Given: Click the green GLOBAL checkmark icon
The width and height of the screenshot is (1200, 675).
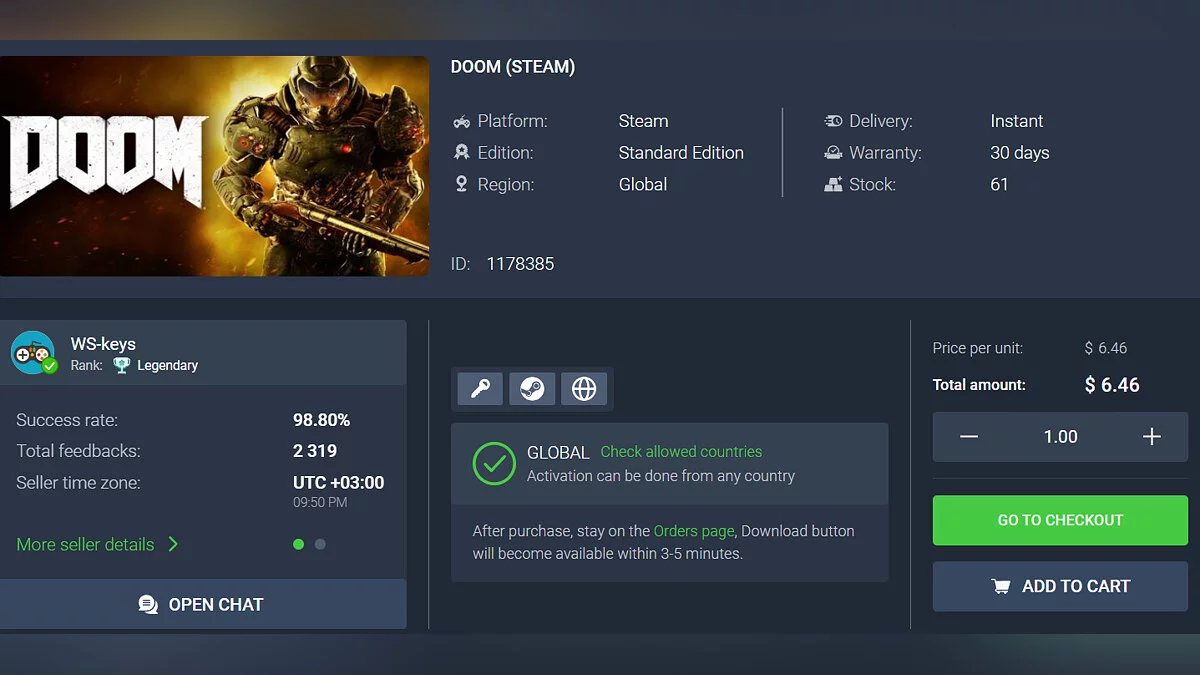Looking at the screenshot, I should (493, 463).
